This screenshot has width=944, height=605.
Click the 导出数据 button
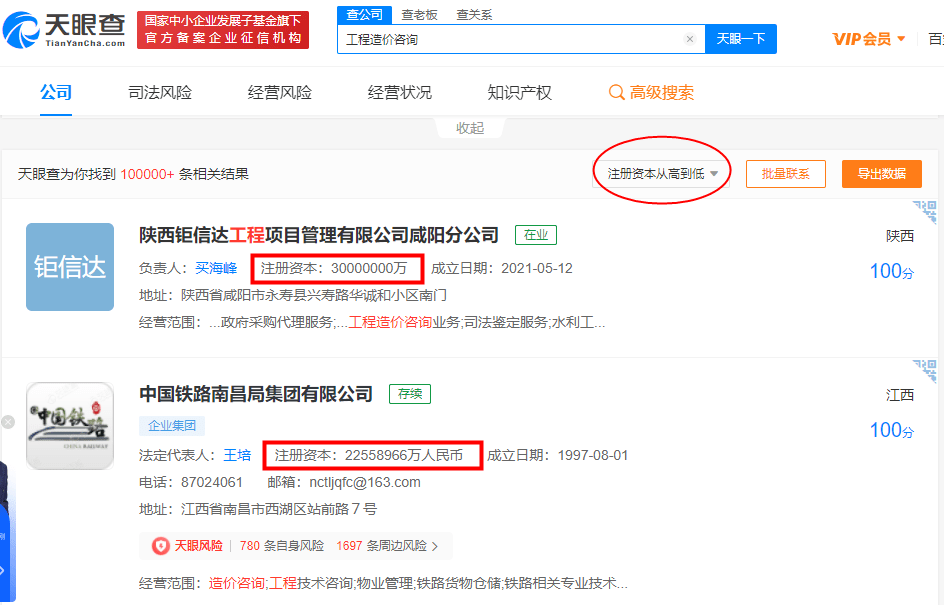click(881, 174)
